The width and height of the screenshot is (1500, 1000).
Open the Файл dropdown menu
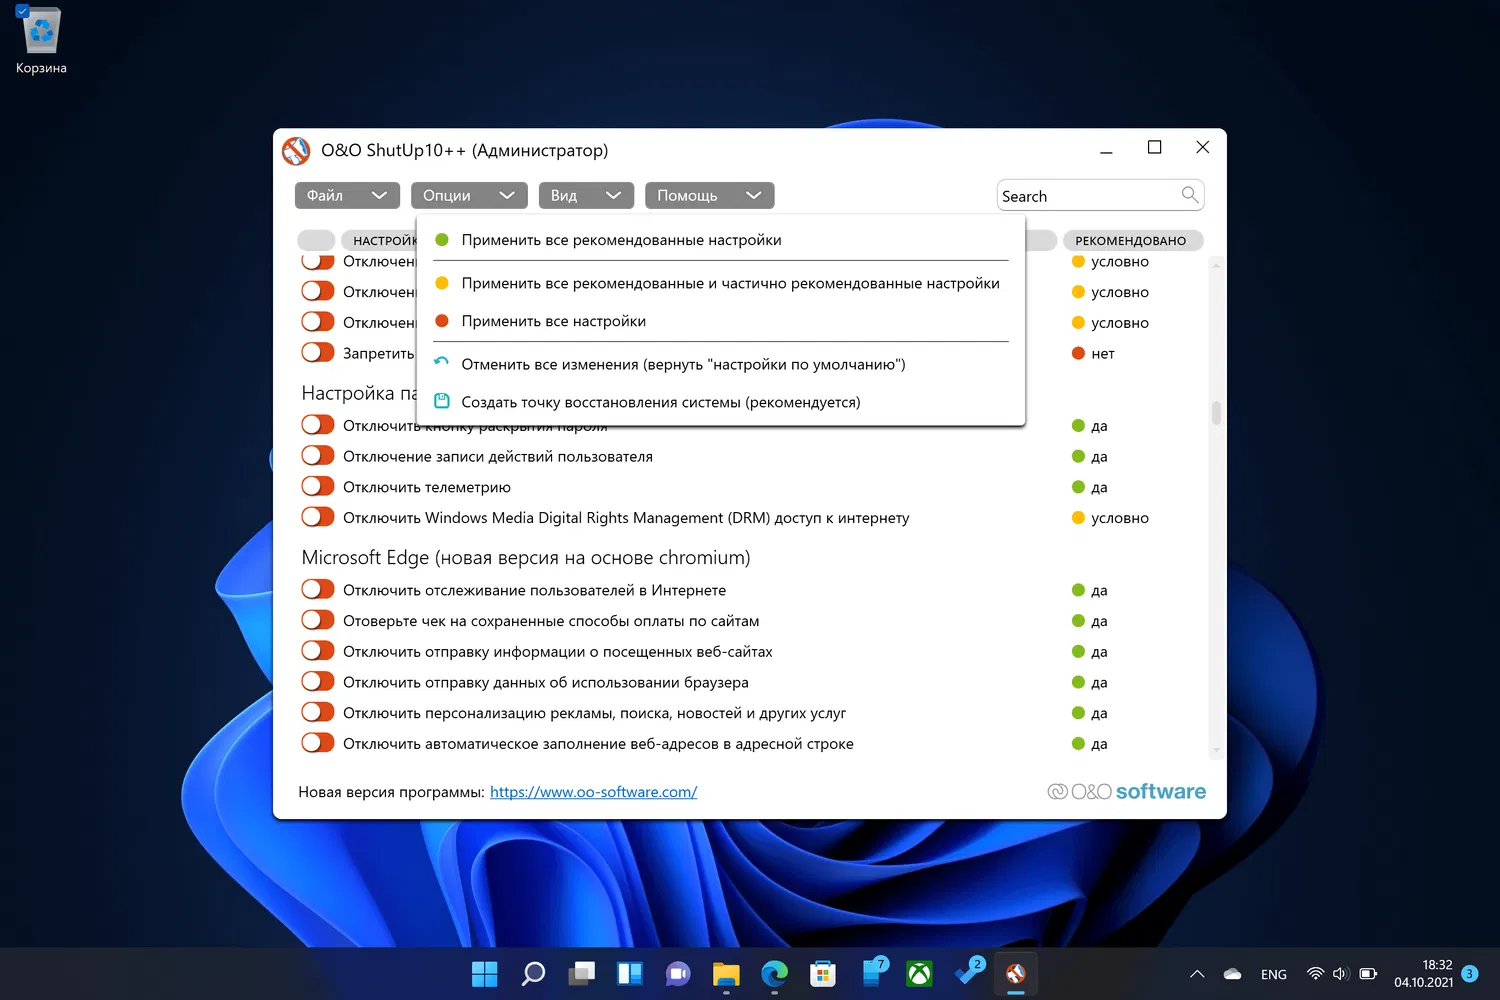(x=347, y=196)
